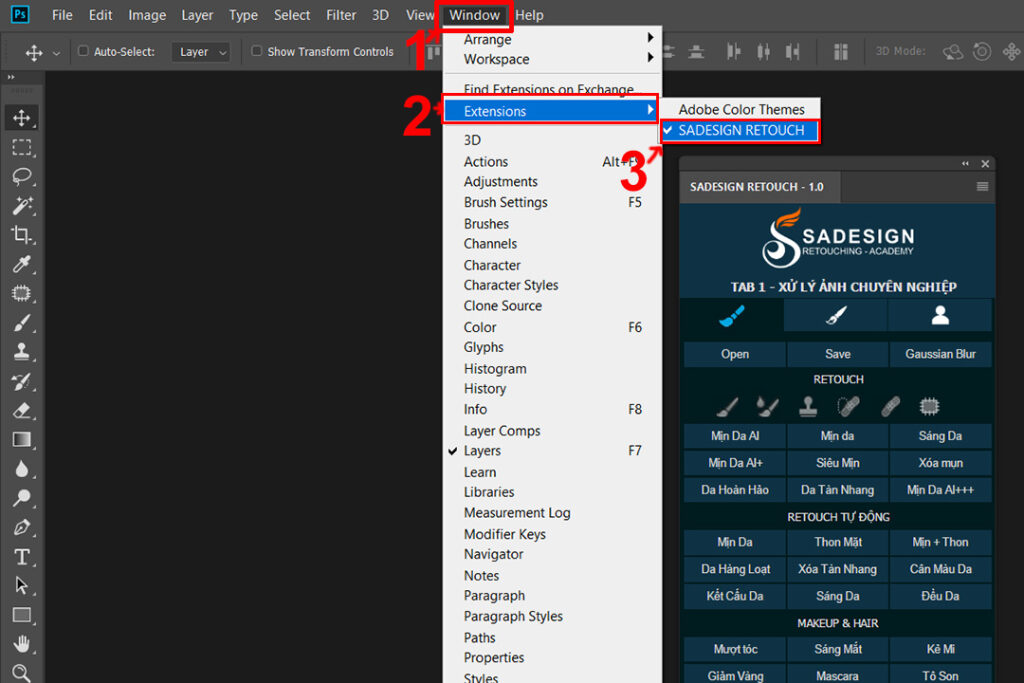1024x683 pixels.
Task: Select the Eraser tool
Action: (21, 410)
